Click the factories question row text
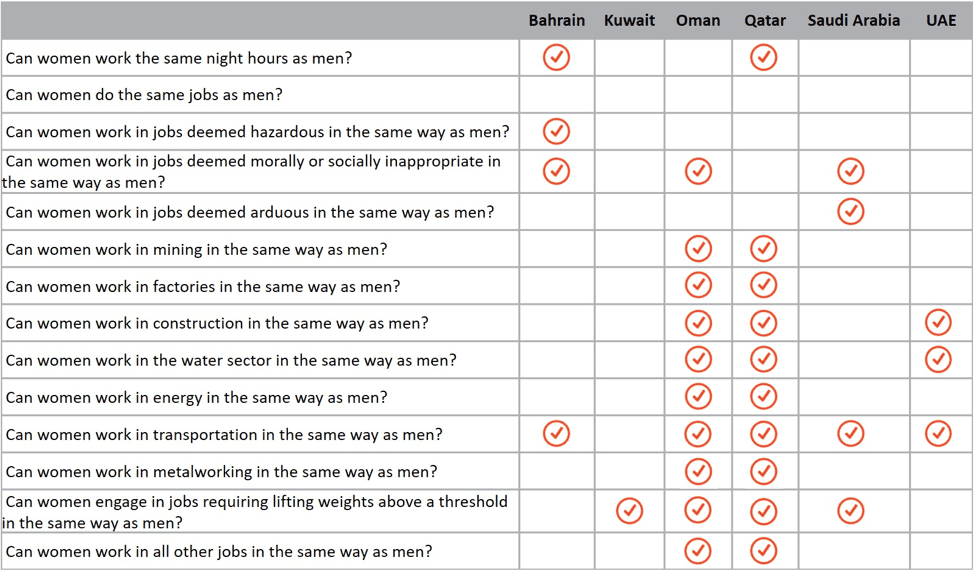 (203, 286)
